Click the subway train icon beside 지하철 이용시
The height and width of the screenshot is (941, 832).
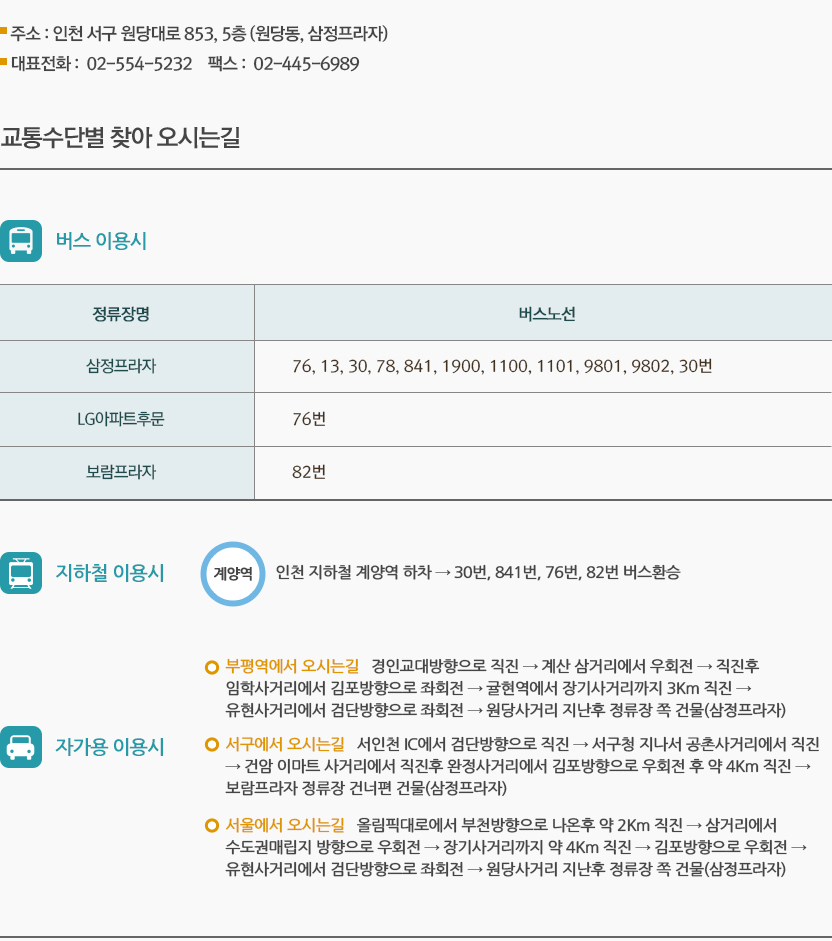point(21,573)
